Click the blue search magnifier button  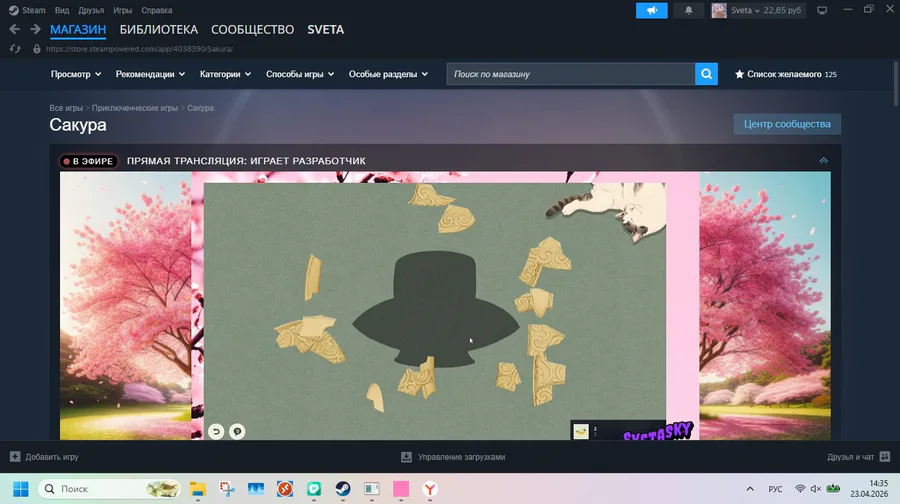click(707, 74)
